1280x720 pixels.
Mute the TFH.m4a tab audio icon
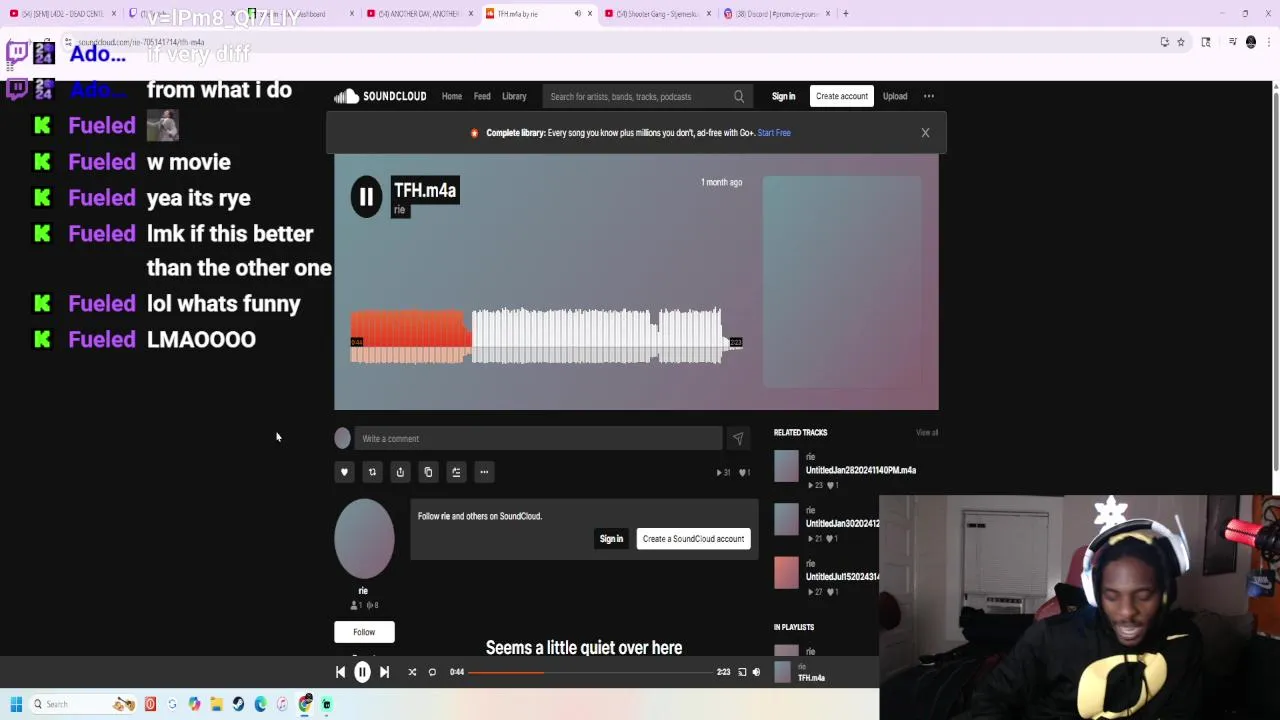[x=577, y=14]
